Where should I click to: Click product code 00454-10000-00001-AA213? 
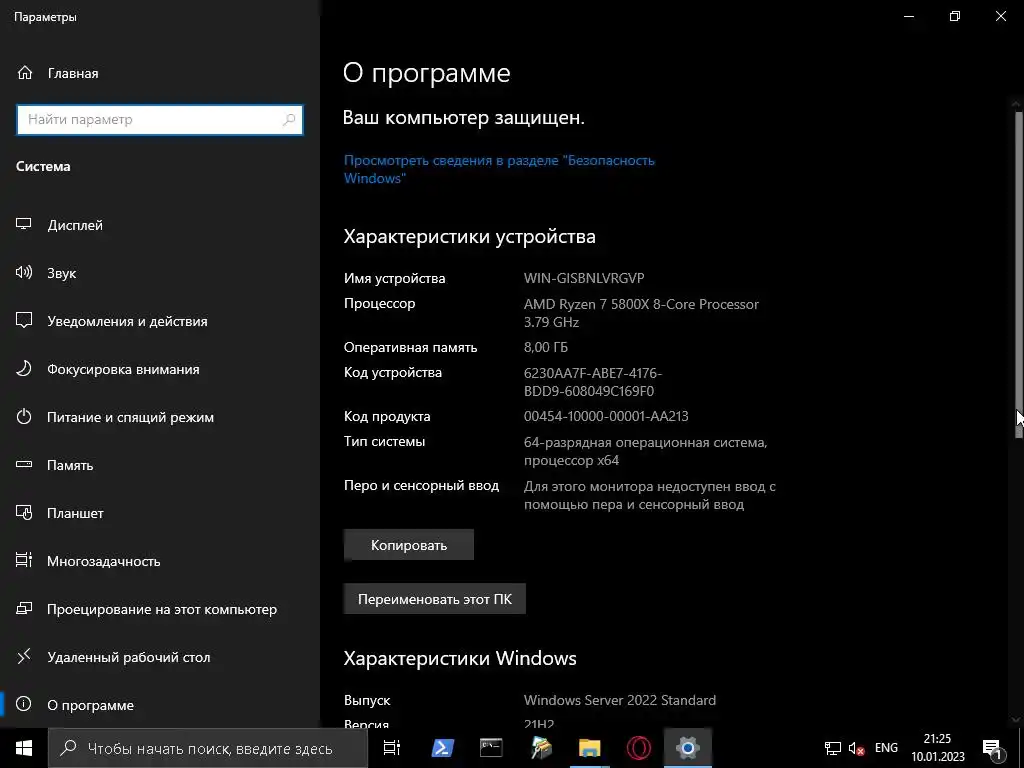click(x=606, y=416)
